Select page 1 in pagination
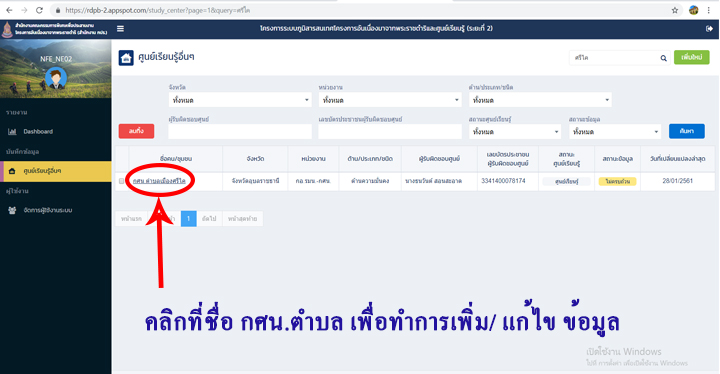This screenshot has width=720, height=374. [189, 219]
